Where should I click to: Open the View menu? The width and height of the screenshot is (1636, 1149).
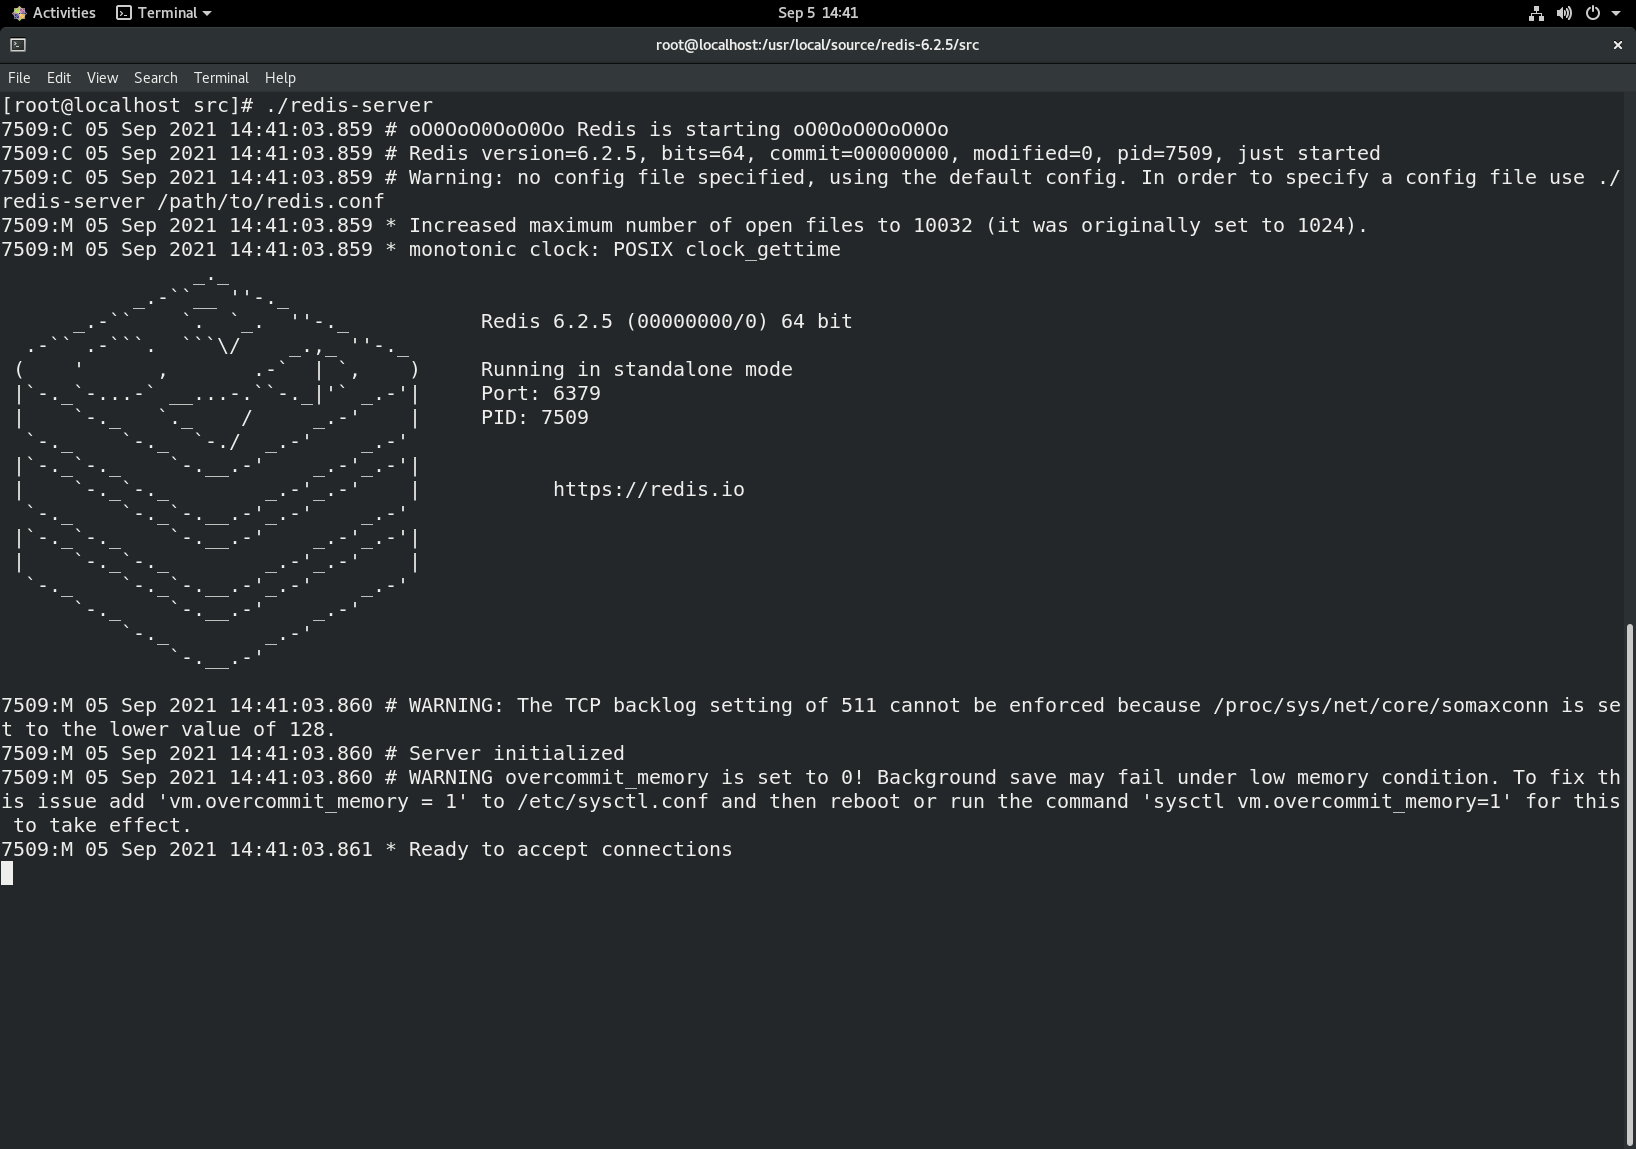(x=102, y=77)
